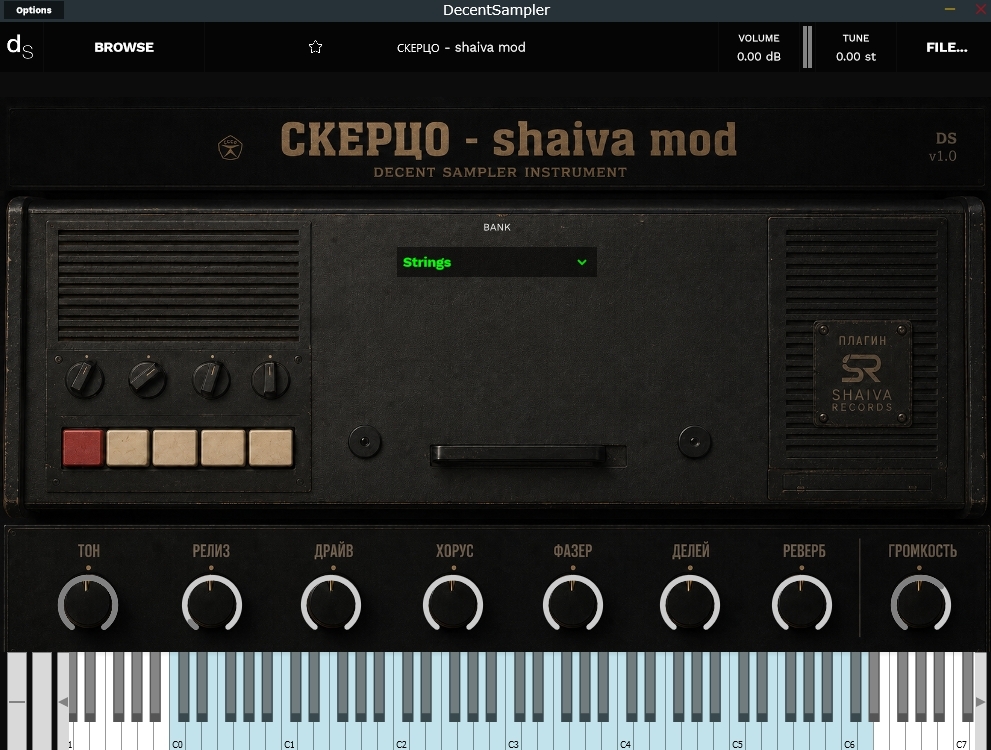Click the DecentSampler ds logo icon
This screenshot has height=750, width=991.
pos(20,47)
